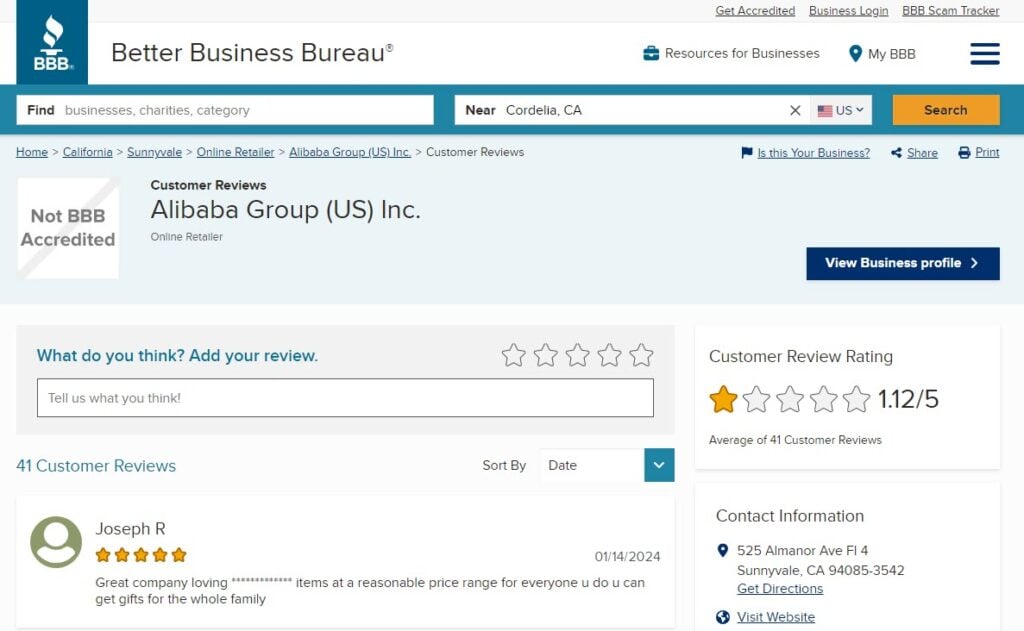Click the Better Business Bureau title text

coord(252,53)
